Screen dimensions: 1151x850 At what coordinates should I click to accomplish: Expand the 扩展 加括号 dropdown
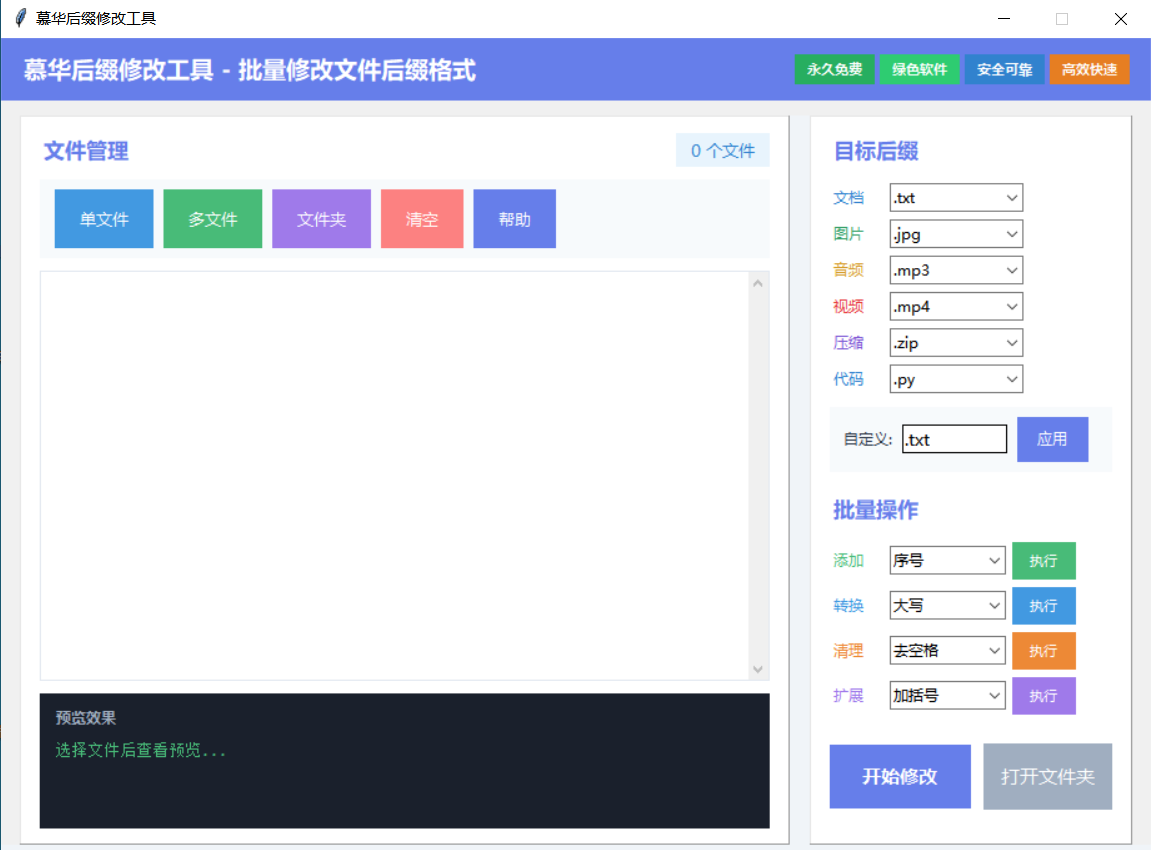947,695
